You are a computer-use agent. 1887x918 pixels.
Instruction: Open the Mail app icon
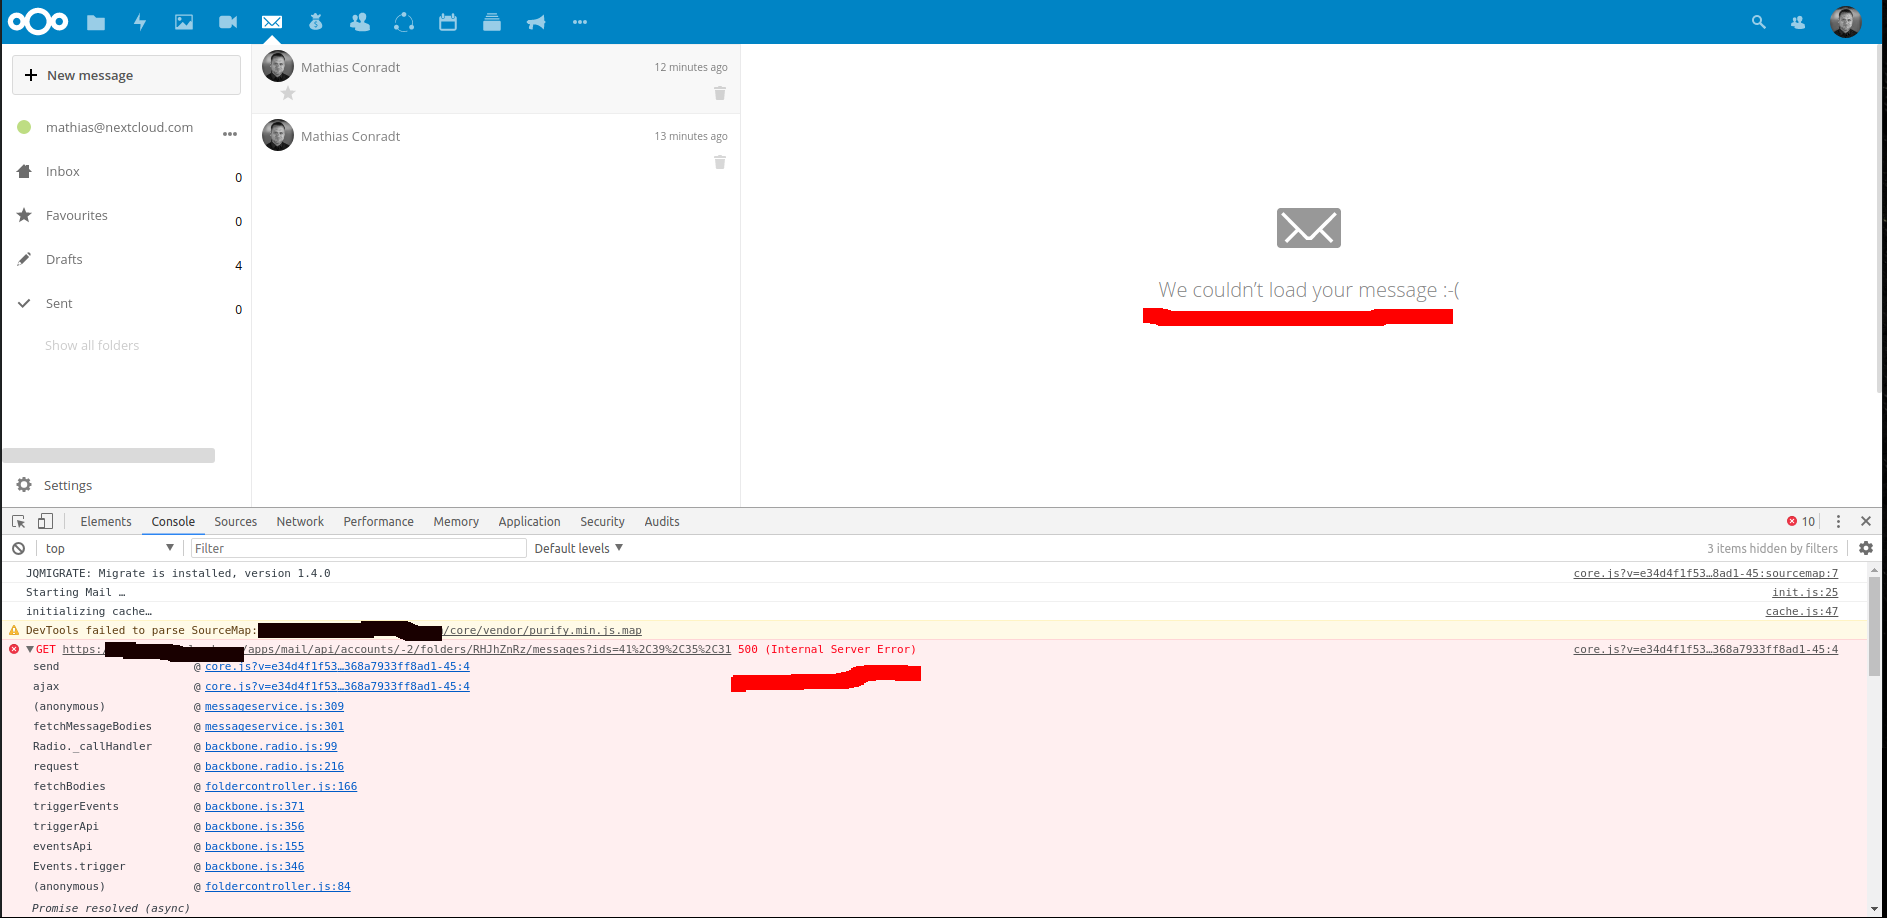(272, 22)
